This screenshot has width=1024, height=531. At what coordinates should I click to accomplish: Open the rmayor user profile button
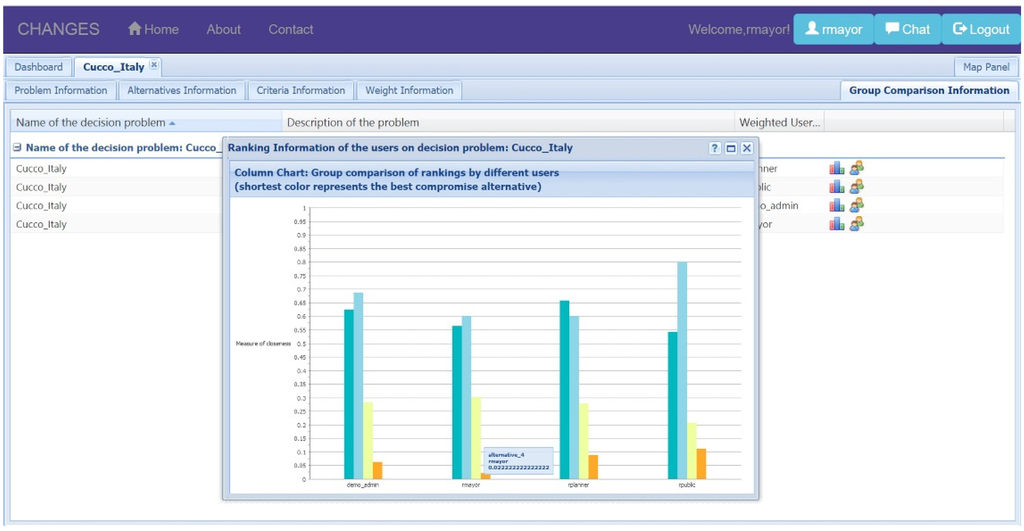833,29
